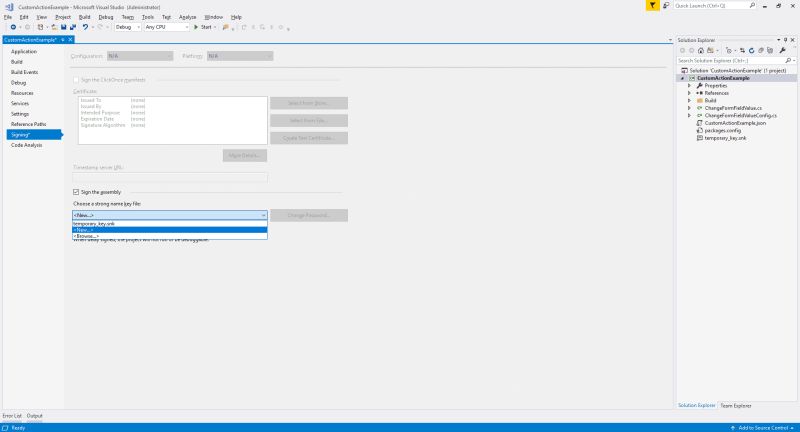Click the Change Password button
This screenshot has height=432, width=800.
pyautogui.click(x=309, y=215)
